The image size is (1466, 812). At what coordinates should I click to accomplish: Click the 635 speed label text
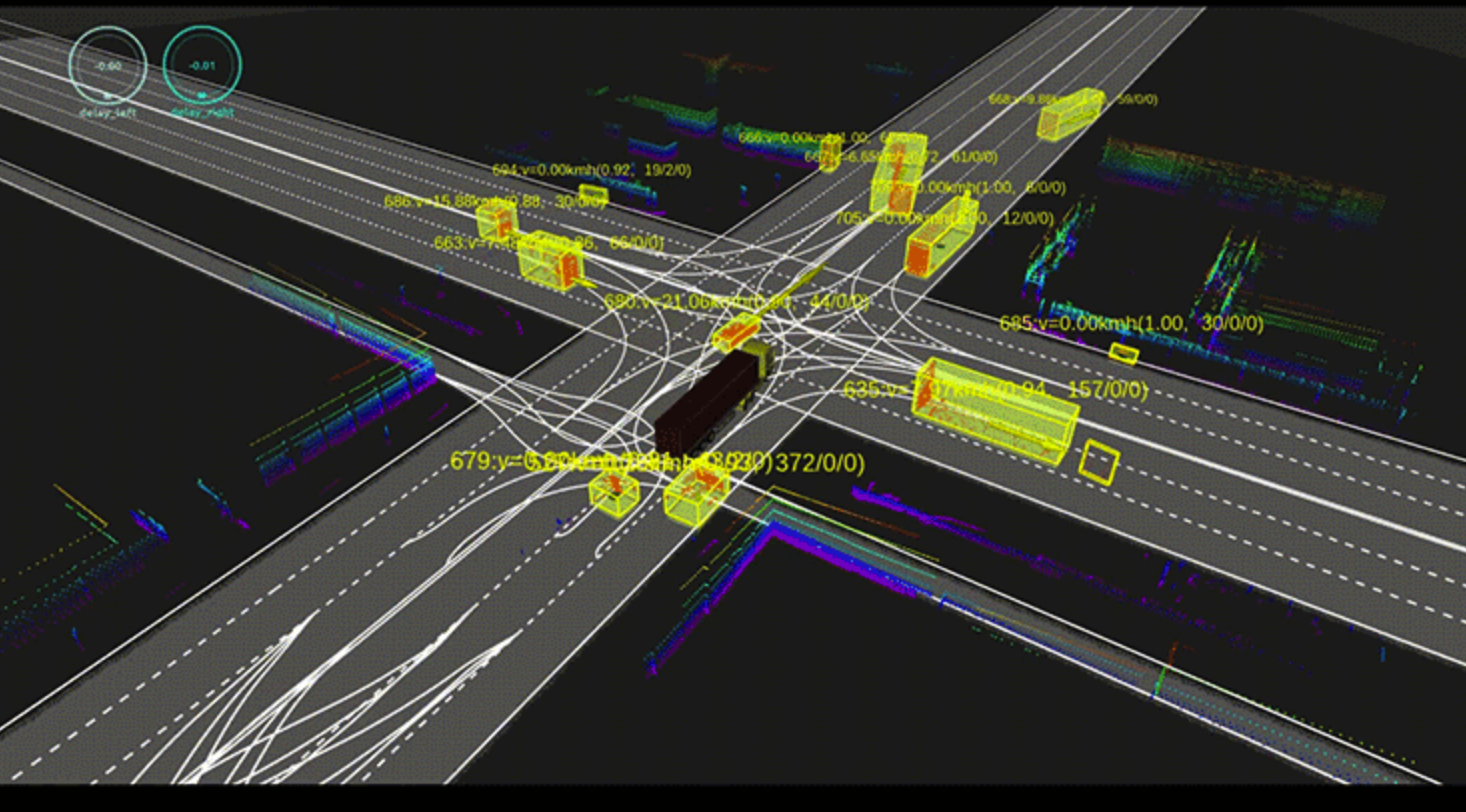click(995, 390)
